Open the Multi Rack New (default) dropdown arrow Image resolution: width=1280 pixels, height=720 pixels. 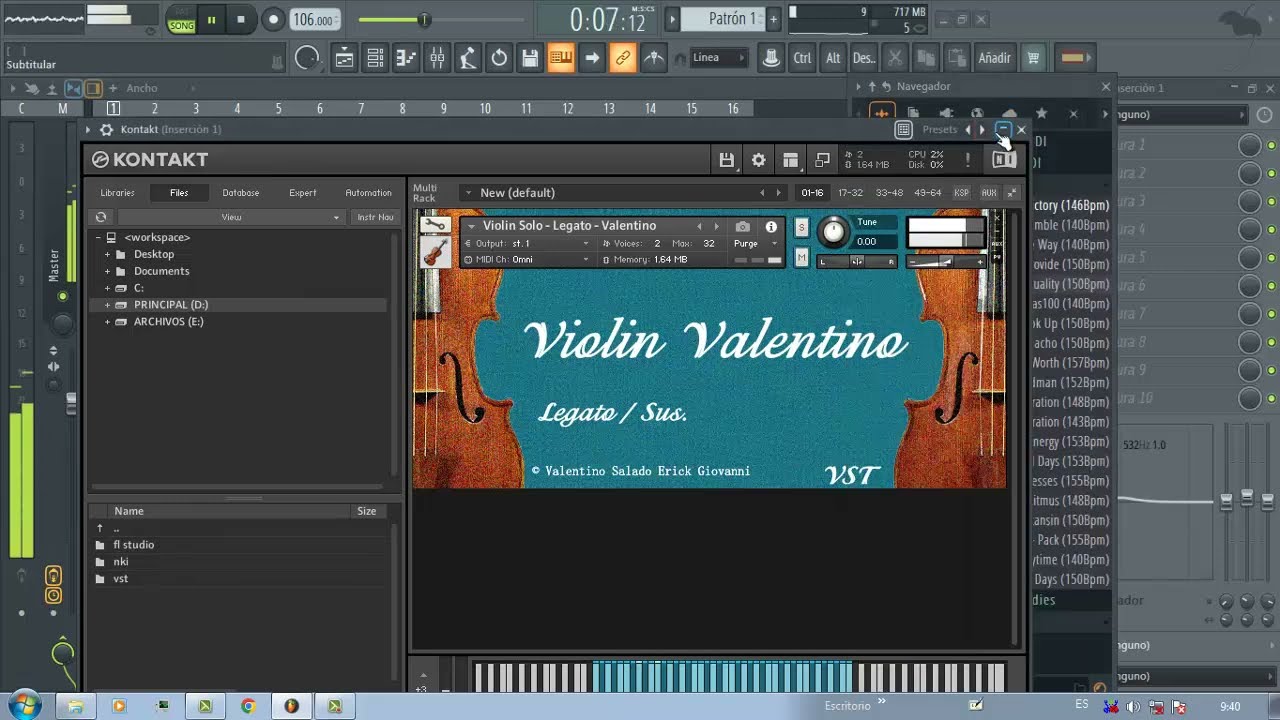click(468, 192)
